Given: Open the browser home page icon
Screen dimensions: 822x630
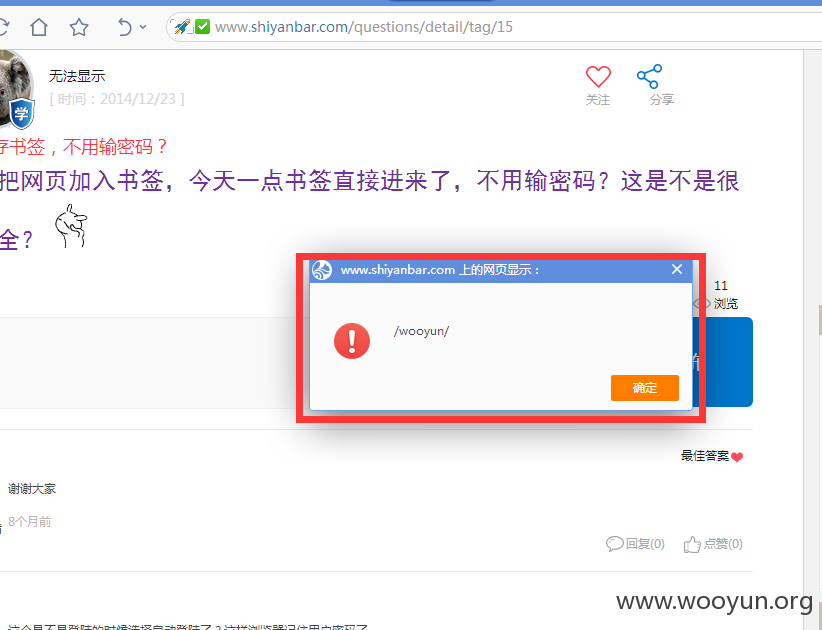Looking at the screenshot, I should point(39,27).
